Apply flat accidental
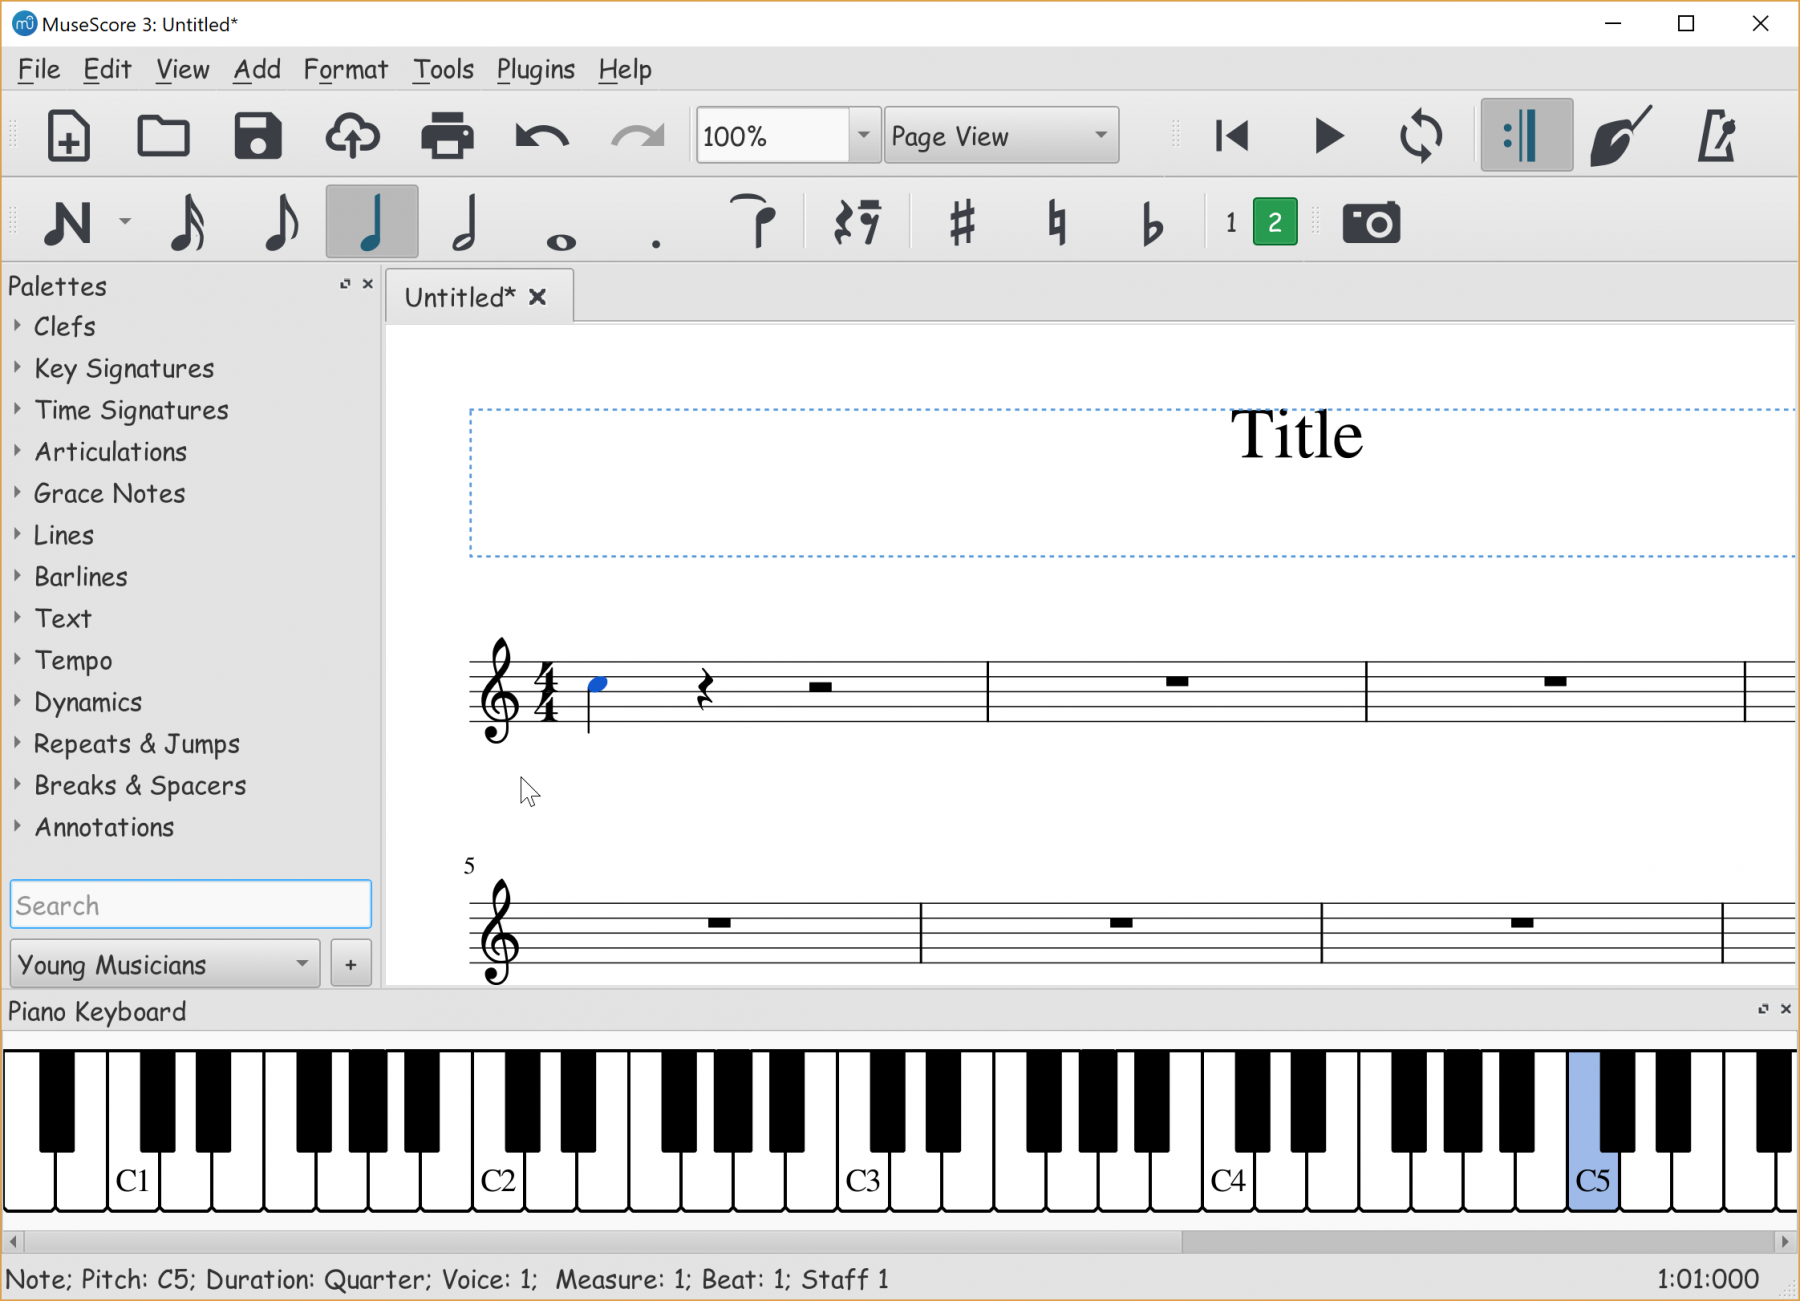 [x=1152, y=222]
